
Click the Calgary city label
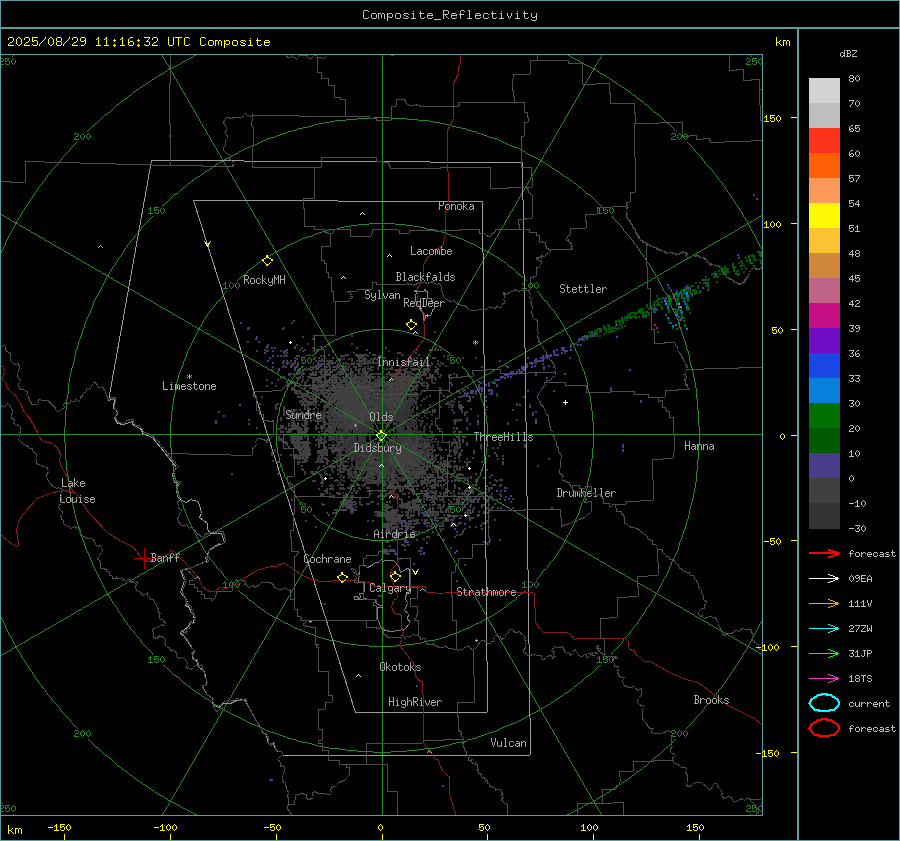point(390,588)
